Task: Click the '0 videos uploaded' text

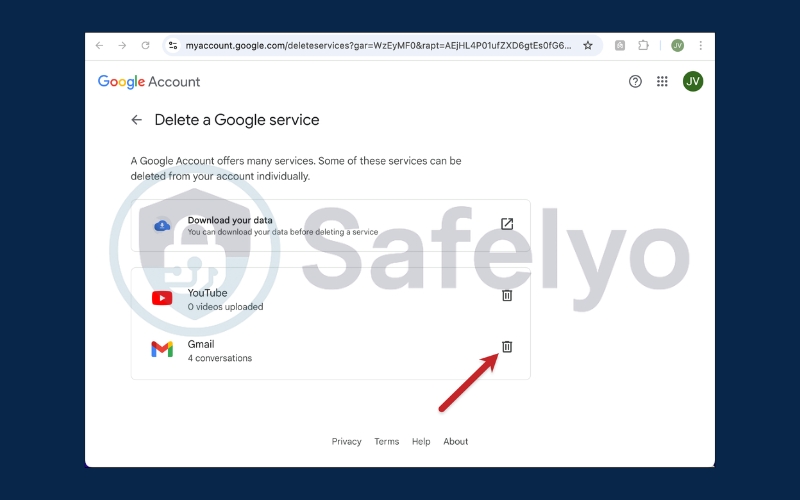Action: (x=226, y=307)
